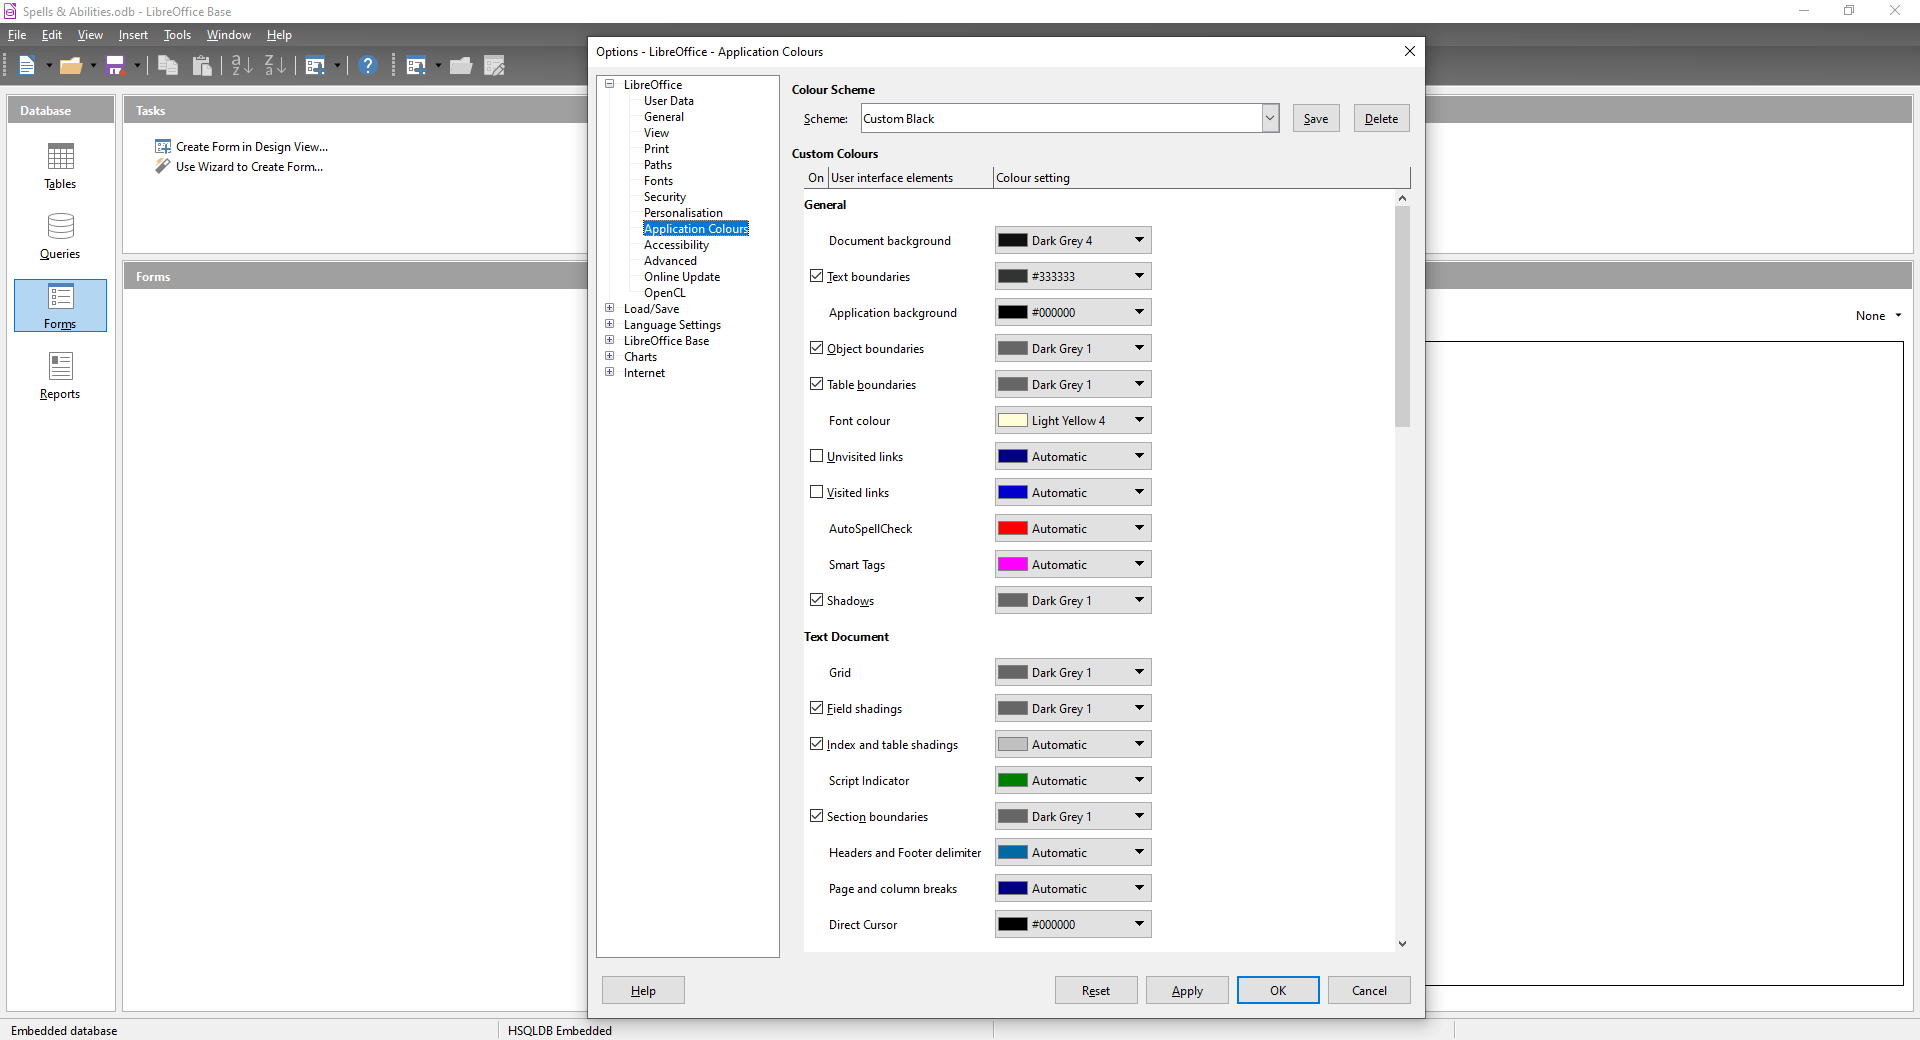Click the Save database toolbar icon
1920x1040 pixels.
(x=115, y=66)
